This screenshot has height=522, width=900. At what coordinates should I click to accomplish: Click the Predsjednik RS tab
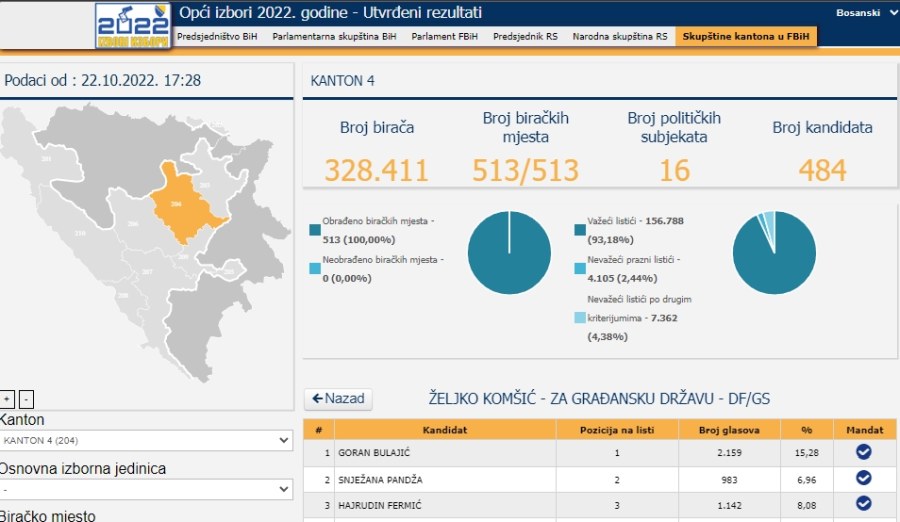tap(525, 37)
